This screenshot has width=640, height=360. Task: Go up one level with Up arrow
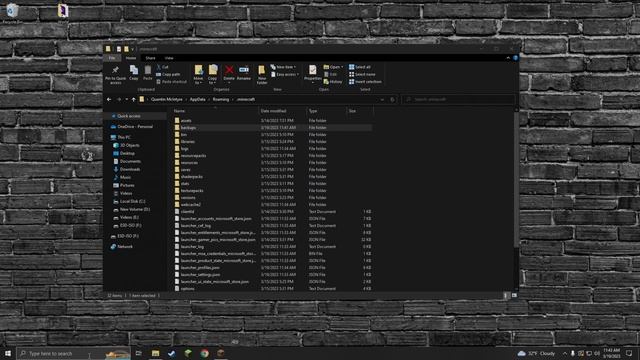133,99
